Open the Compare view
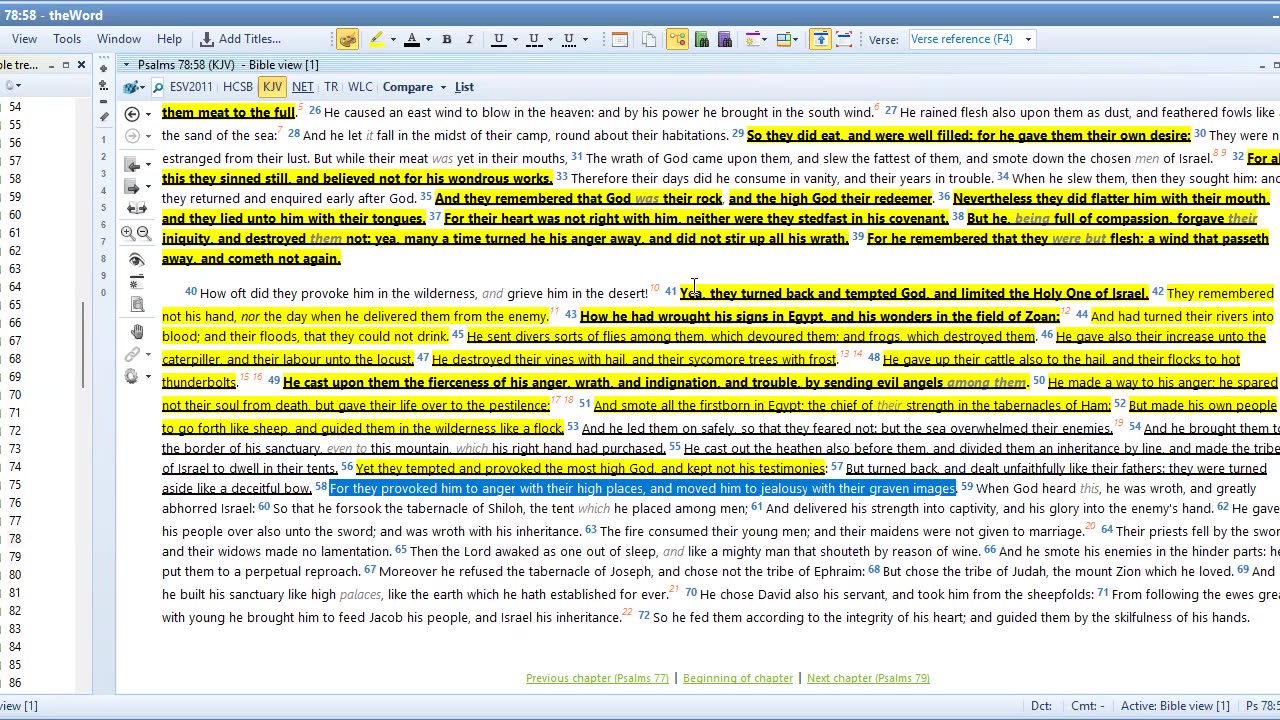This screenshot has height=720, width=1280. 408,87
